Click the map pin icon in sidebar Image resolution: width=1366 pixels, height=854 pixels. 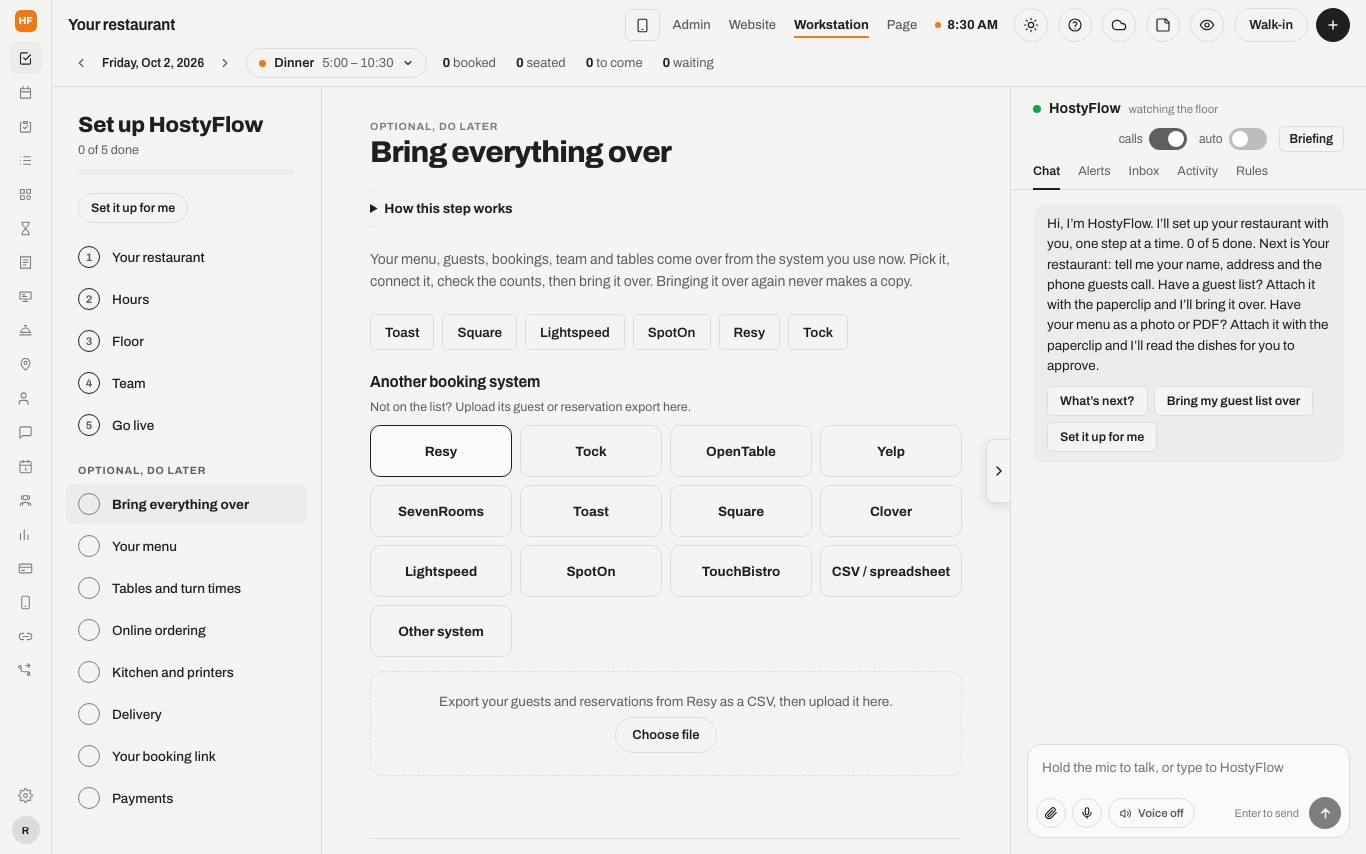tap(25, 365)
